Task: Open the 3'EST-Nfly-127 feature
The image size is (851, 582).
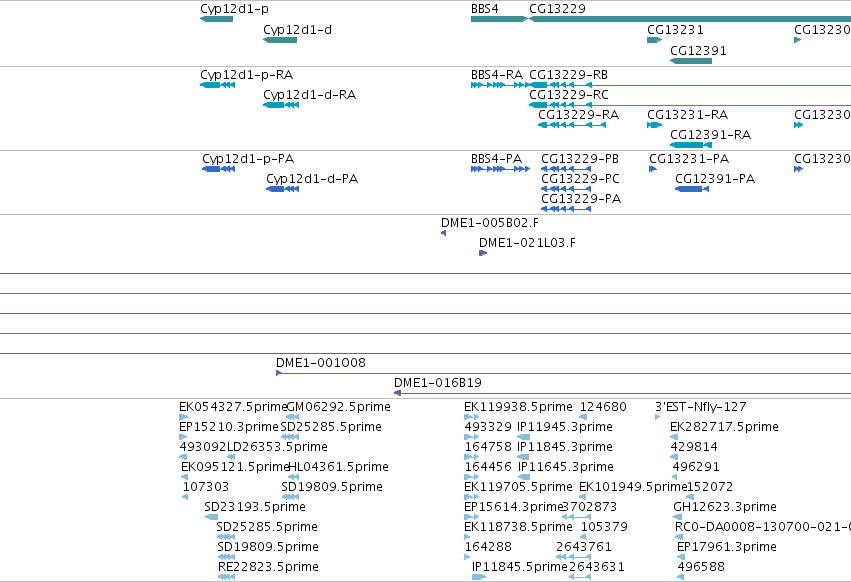Action: (658, 417)
